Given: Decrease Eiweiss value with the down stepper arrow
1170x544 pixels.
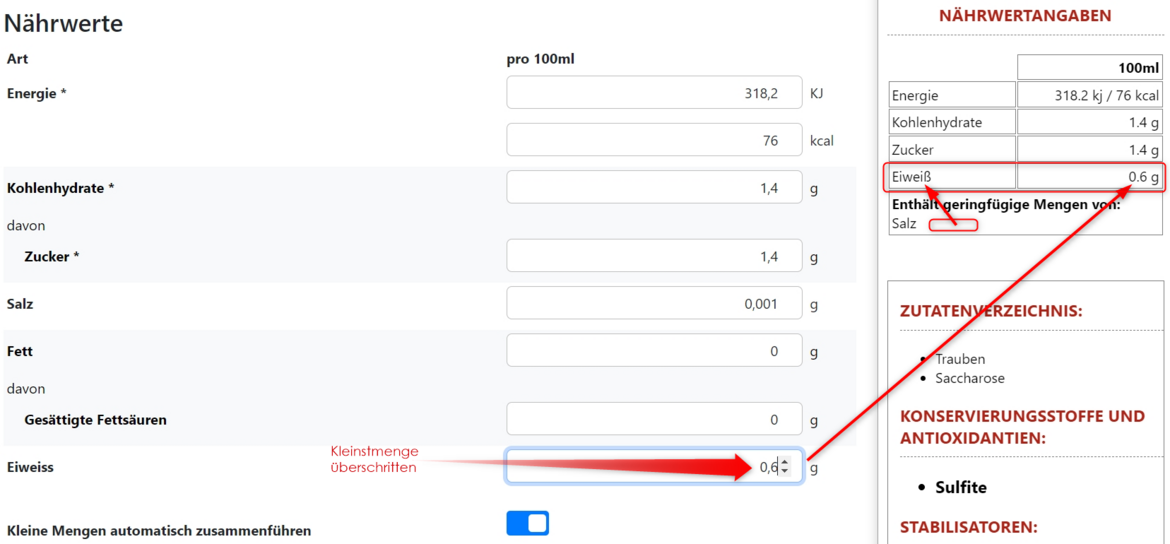Looking at the screenshot, I should (784, 472).
